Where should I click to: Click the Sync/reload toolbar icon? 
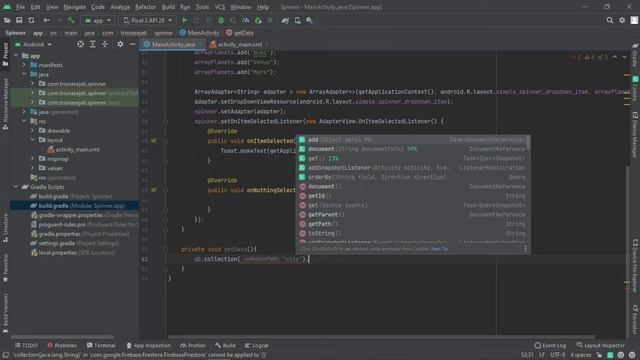(x=31, y=20)
